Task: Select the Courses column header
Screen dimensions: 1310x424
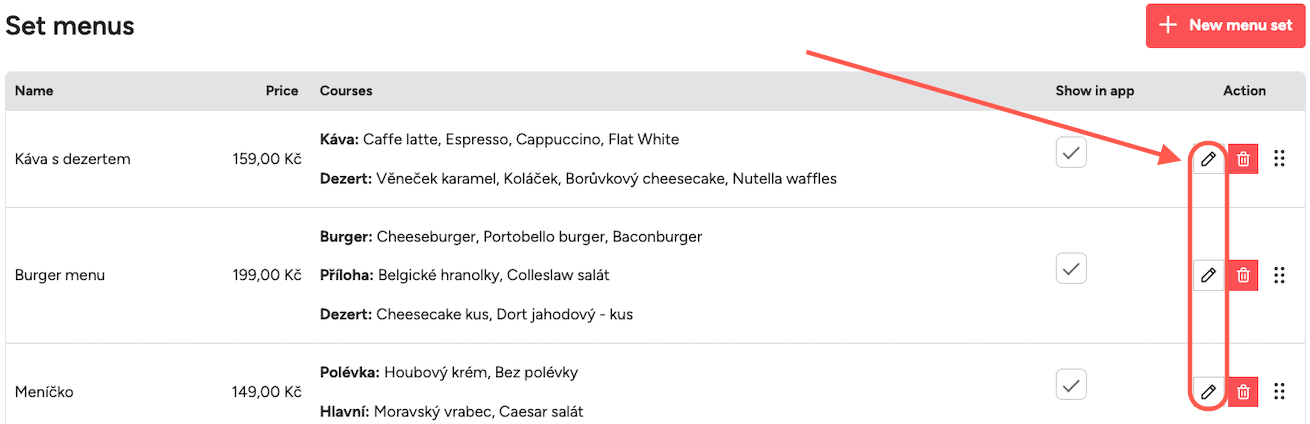Action: (x=346, y=91)
